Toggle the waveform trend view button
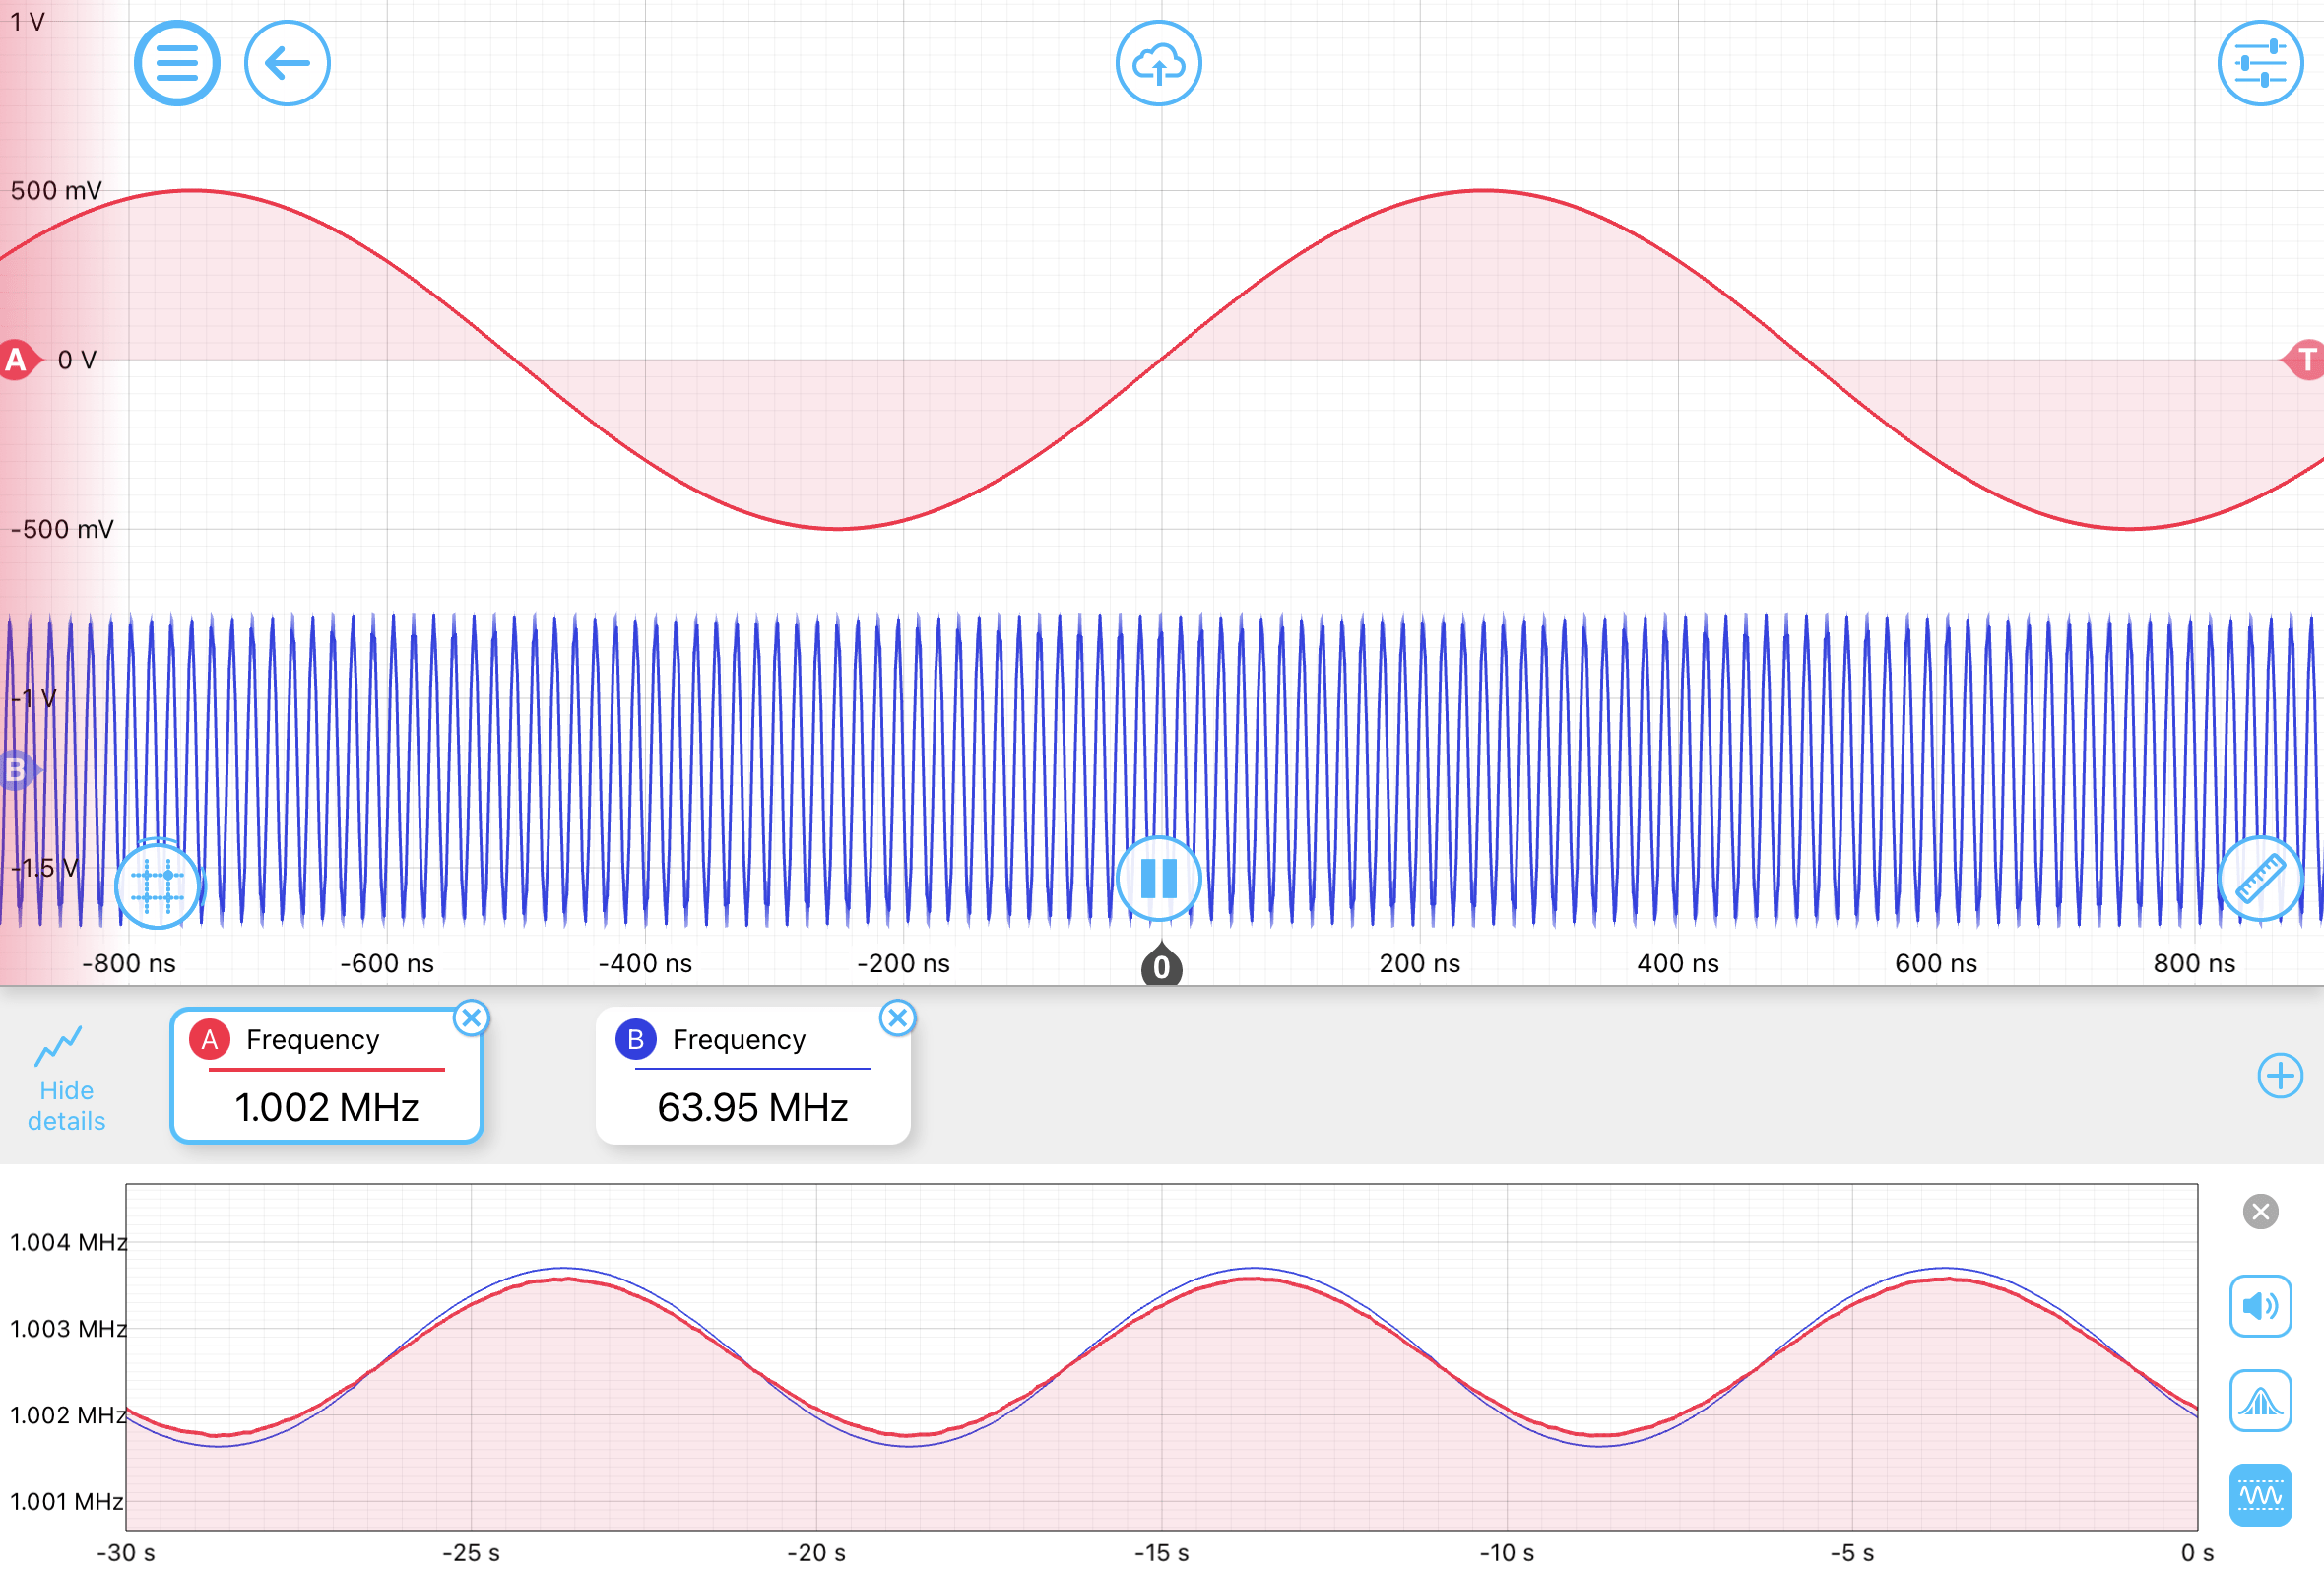The width and height of the screenshot is (2324, 1576). 2259,1495
